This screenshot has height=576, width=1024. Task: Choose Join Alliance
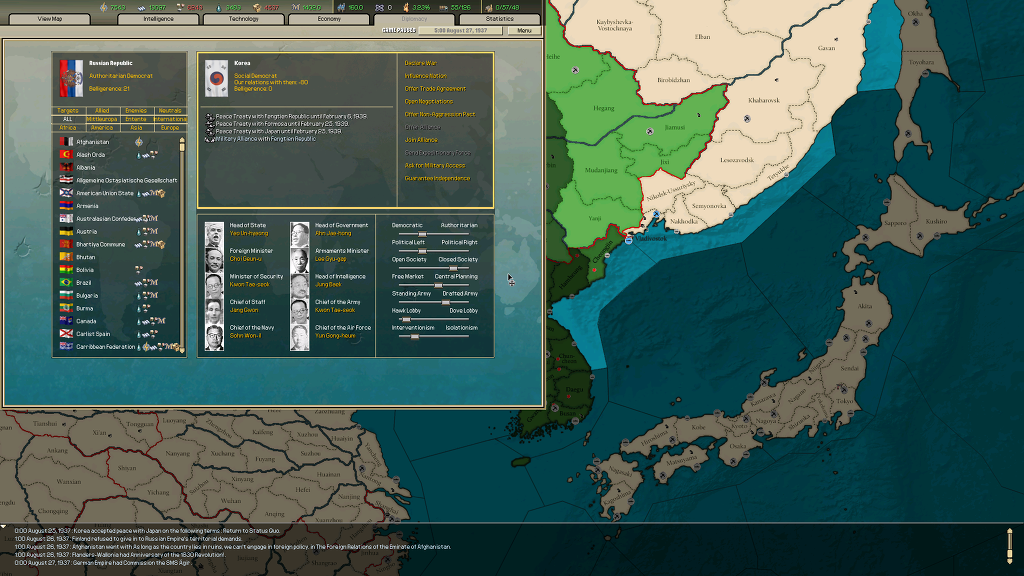coord(421,140)
